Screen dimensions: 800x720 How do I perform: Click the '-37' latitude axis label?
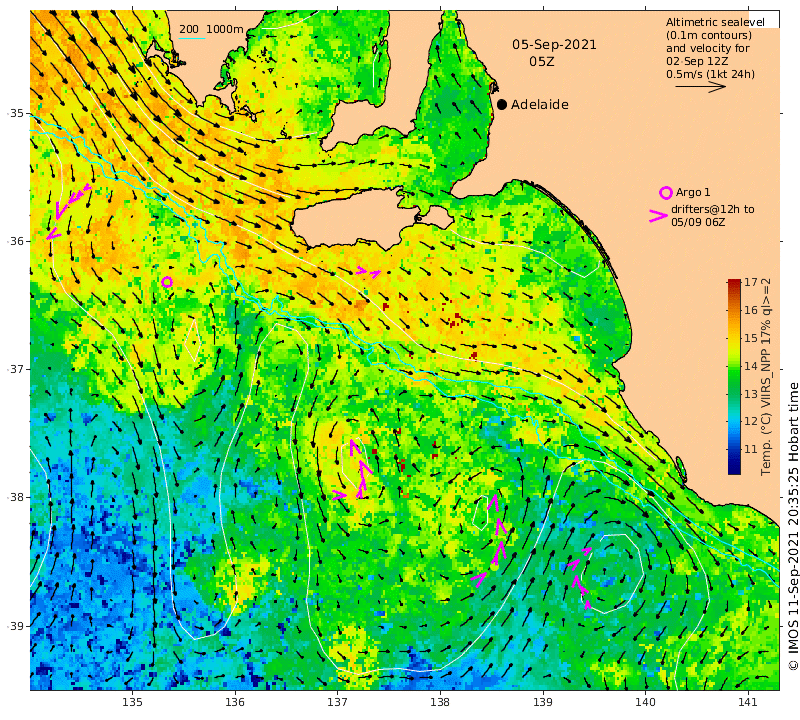16,369
